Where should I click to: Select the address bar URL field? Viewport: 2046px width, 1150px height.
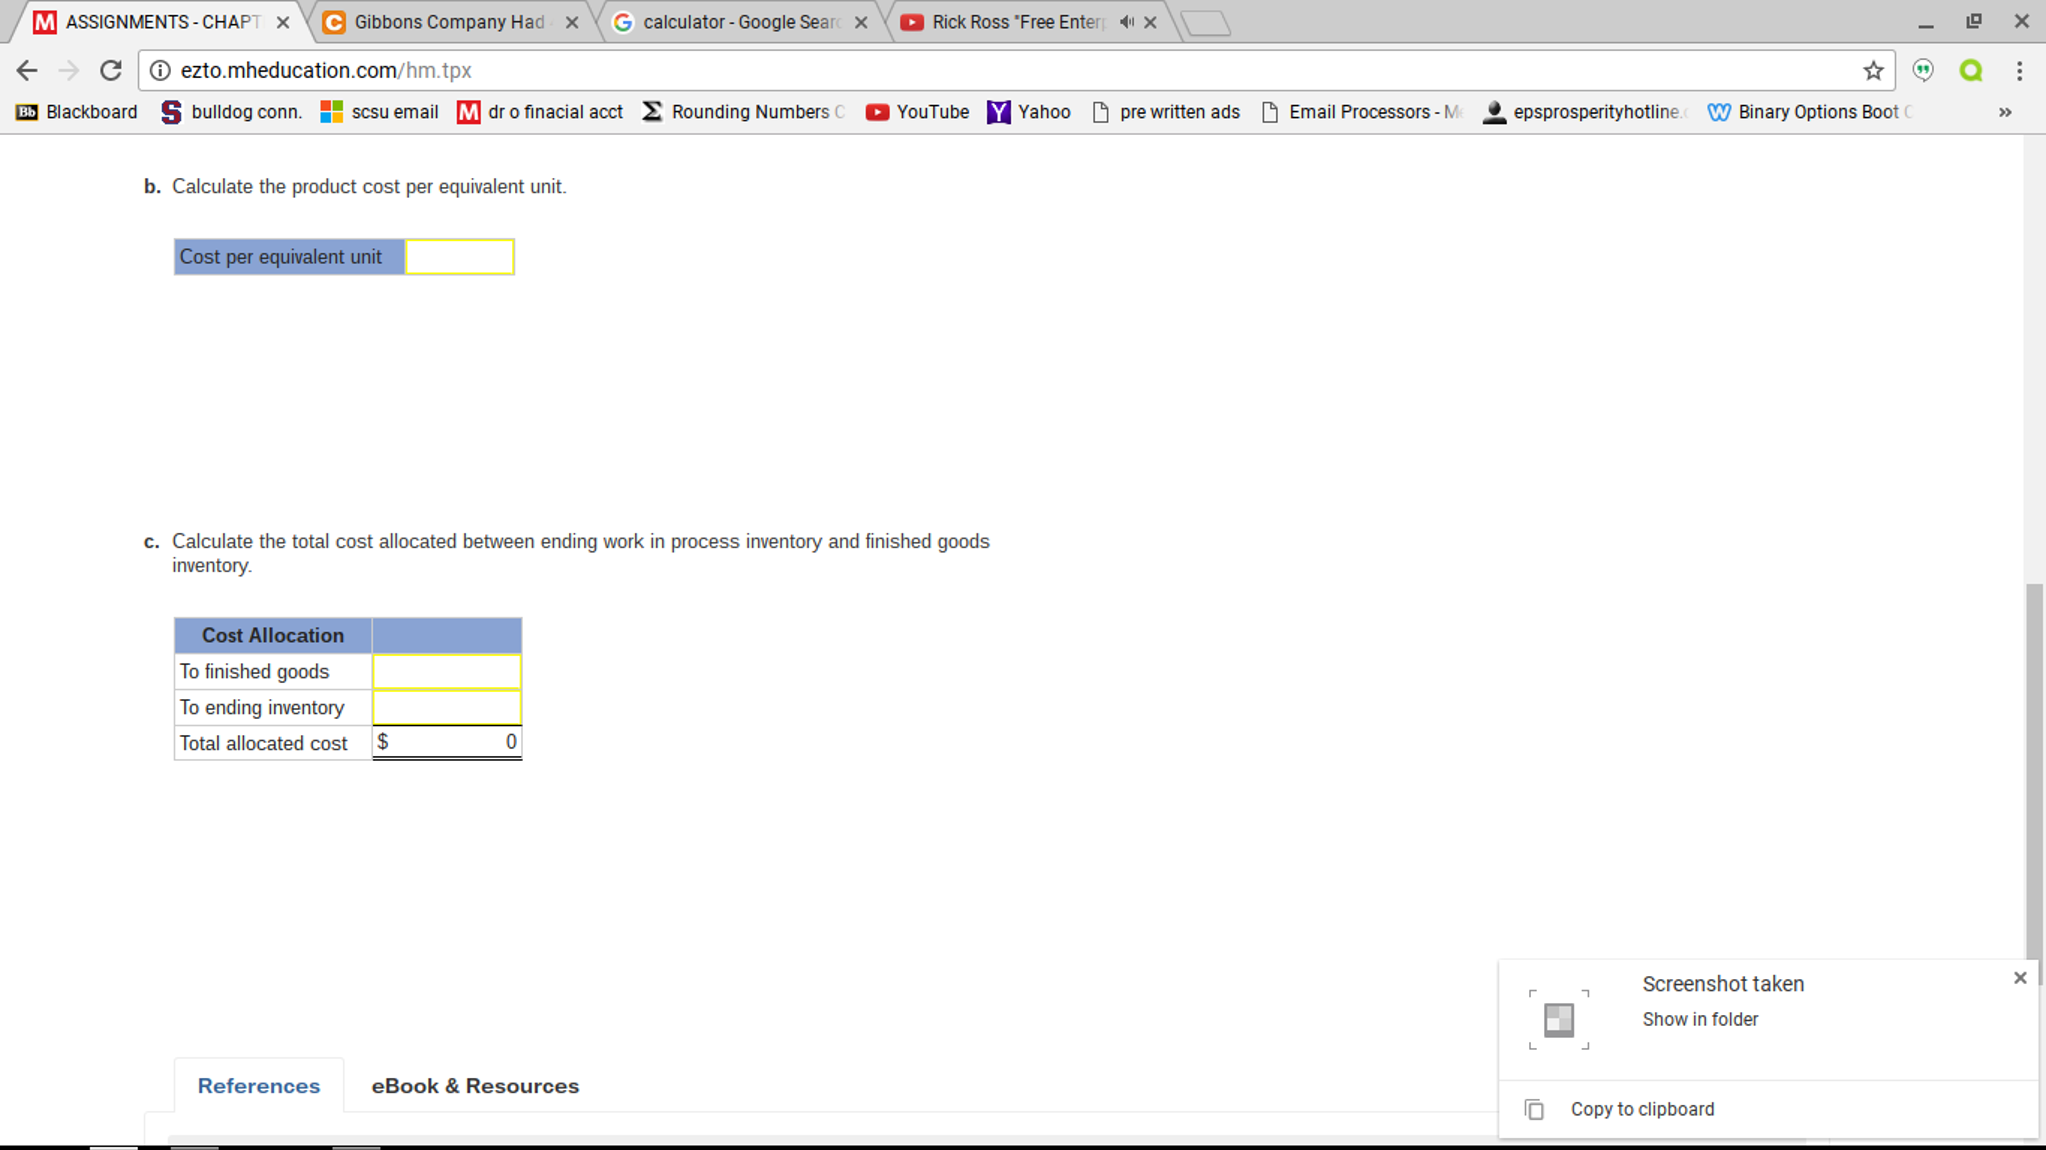coord(1023,70)
